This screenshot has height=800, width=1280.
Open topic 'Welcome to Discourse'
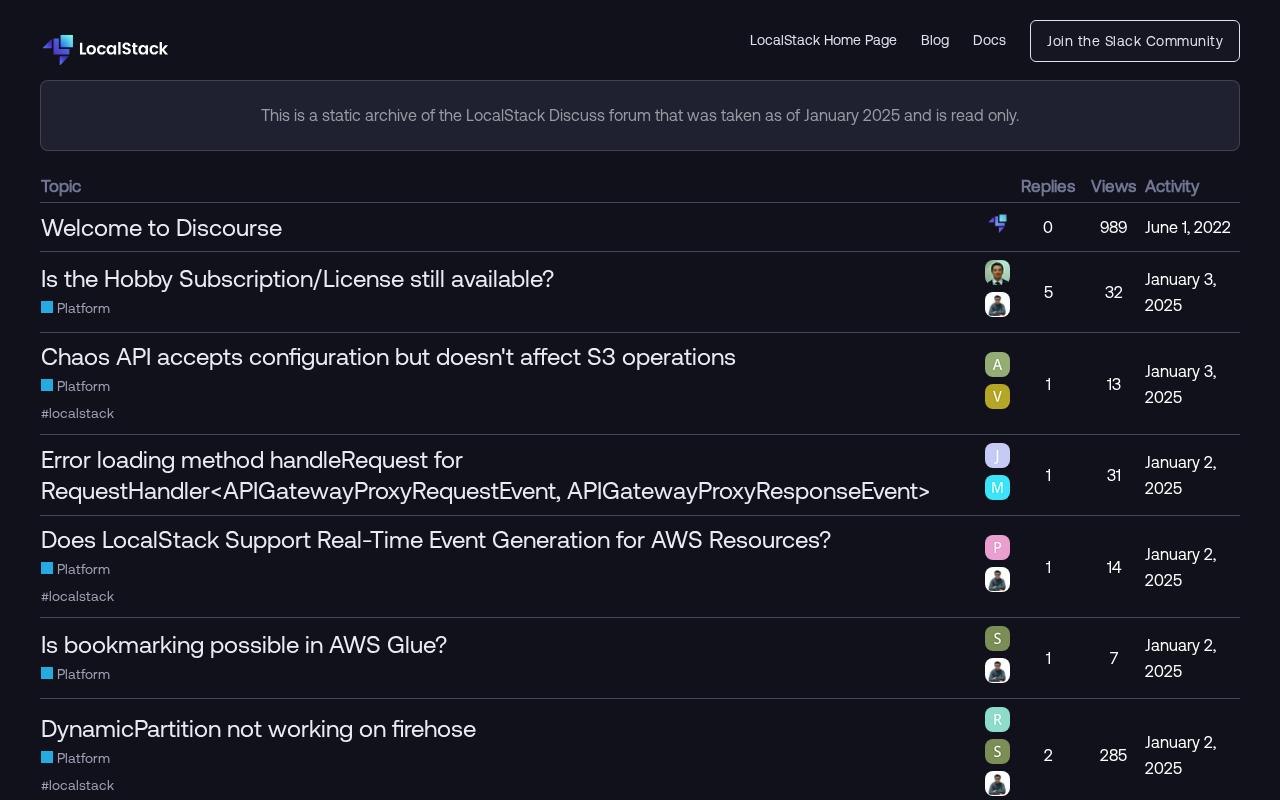pos(161,227)
